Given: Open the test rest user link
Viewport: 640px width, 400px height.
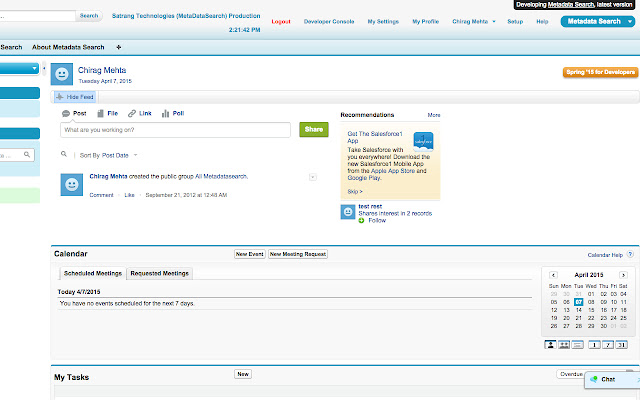Looking at the screenshot, I should click(370, 207).
